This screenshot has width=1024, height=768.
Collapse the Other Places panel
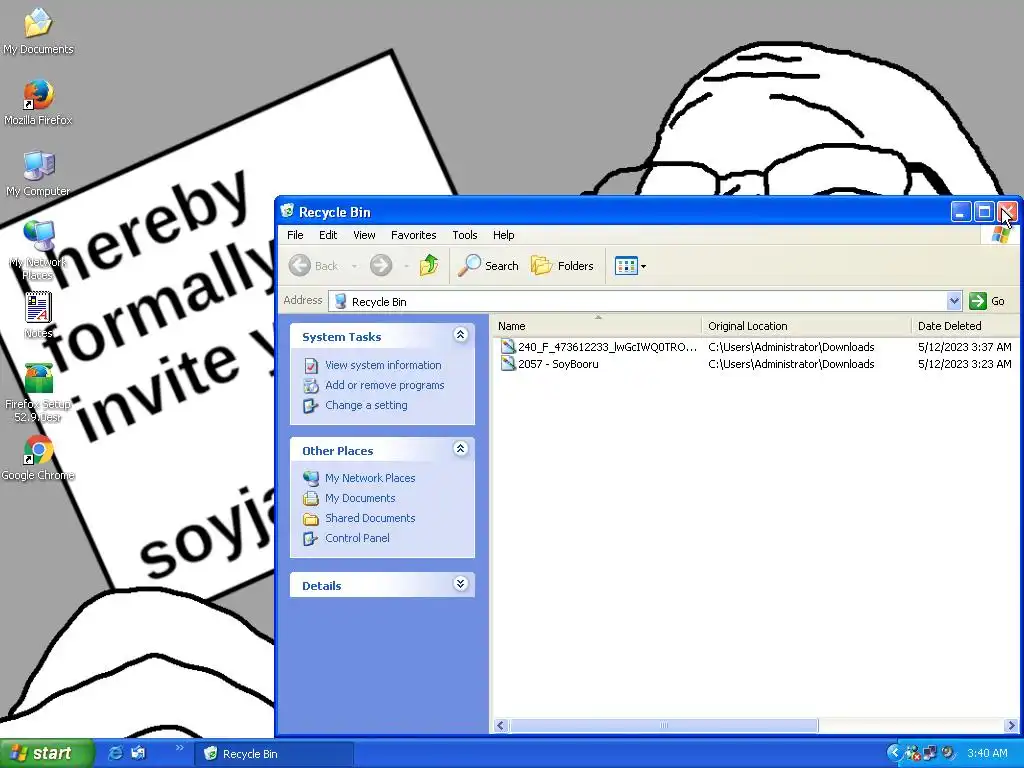460,449
